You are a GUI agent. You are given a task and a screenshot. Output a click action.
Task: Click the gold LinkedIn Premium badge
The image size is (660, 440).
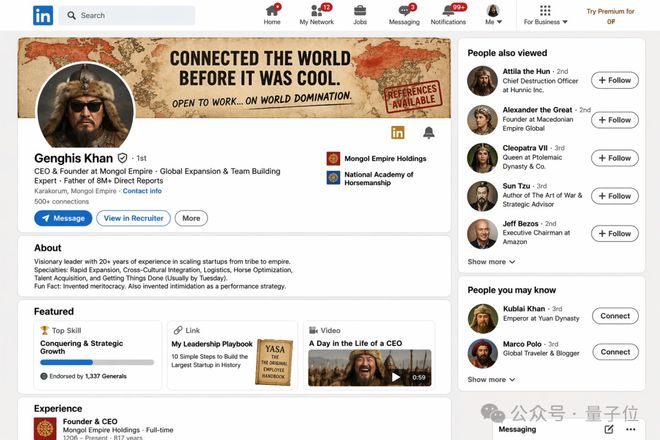pyautogui.click(x=397, y=132)
